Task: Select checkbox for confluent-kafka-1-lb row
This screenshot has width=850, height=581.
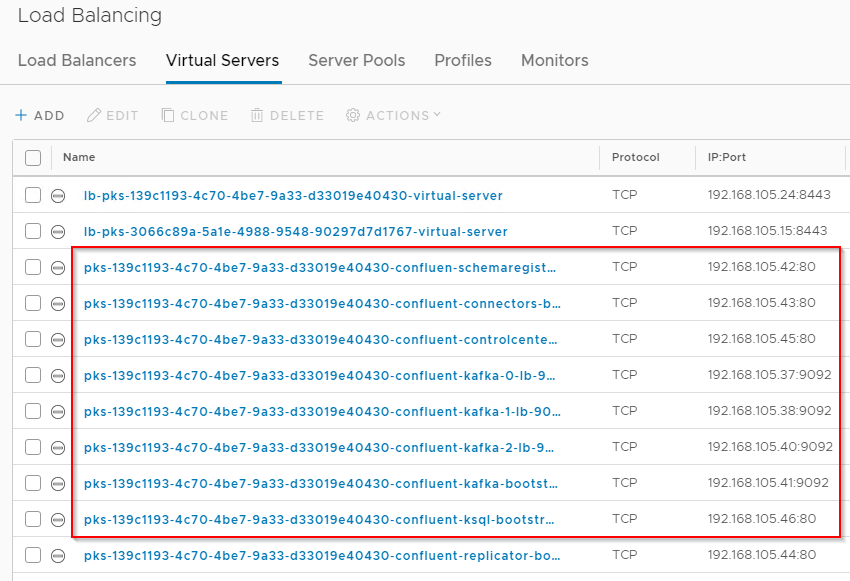Action: [x=33, y=411]
